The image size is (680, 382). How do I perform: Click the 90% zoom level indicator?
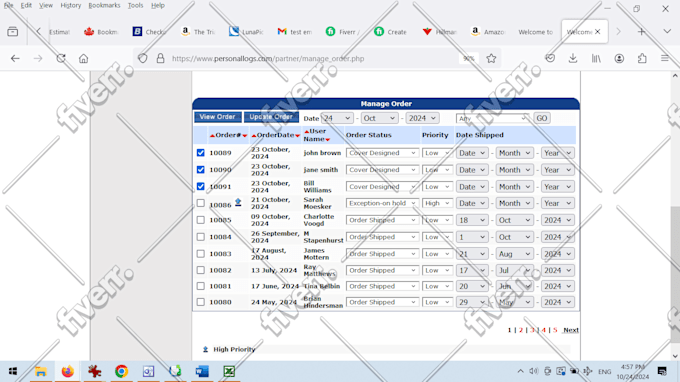(469, 59)
